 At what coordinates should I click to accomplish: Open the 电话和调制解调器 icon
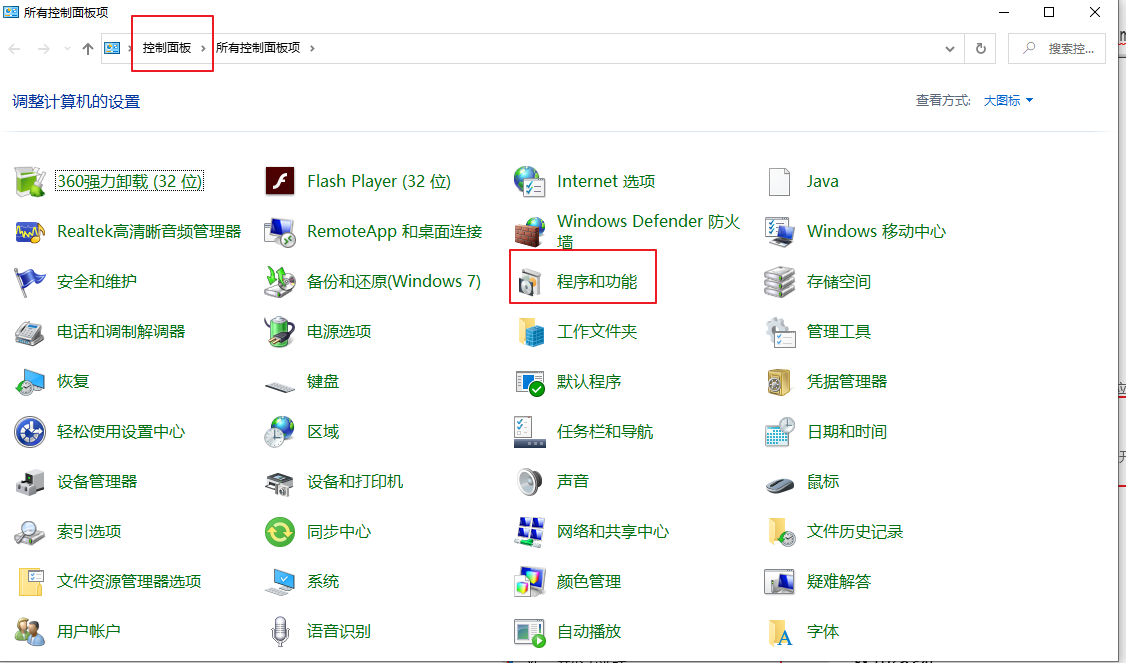pyautogui.click(x=30, y=332)
